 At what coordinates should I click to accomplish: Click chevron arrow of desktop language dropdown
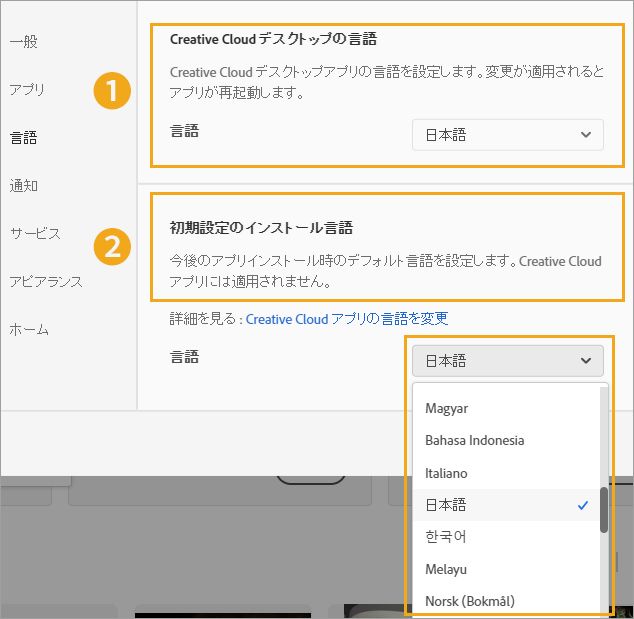(586, 135)
